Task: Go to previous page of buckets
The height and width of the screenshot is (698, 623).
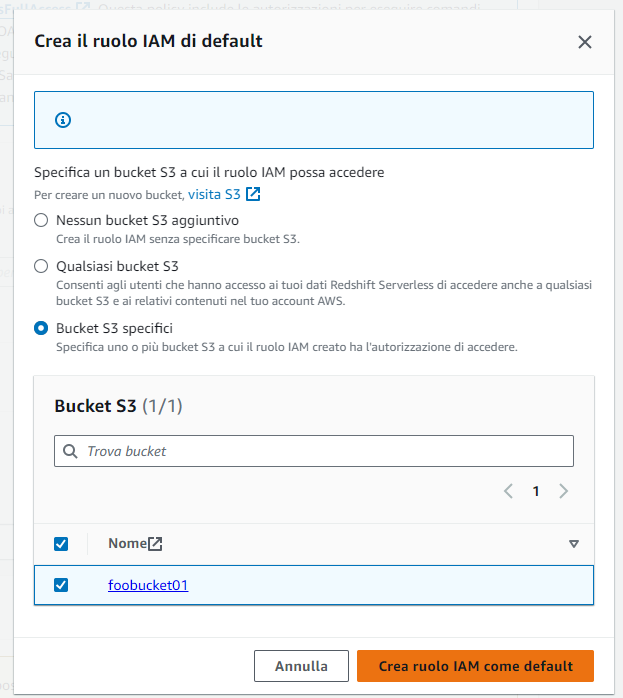Action: click(508, 491)
